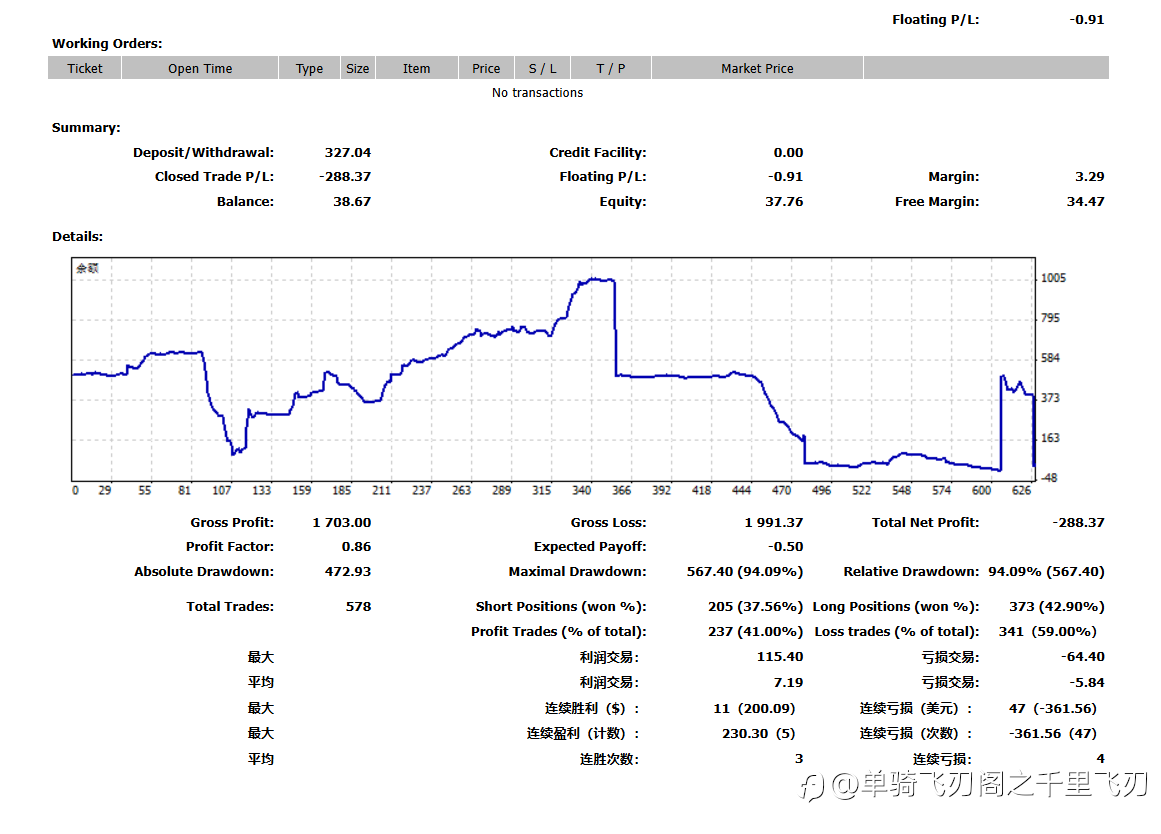Click the Total Net Profit label
Screen dimensions: 1161x834
point(926,522)
